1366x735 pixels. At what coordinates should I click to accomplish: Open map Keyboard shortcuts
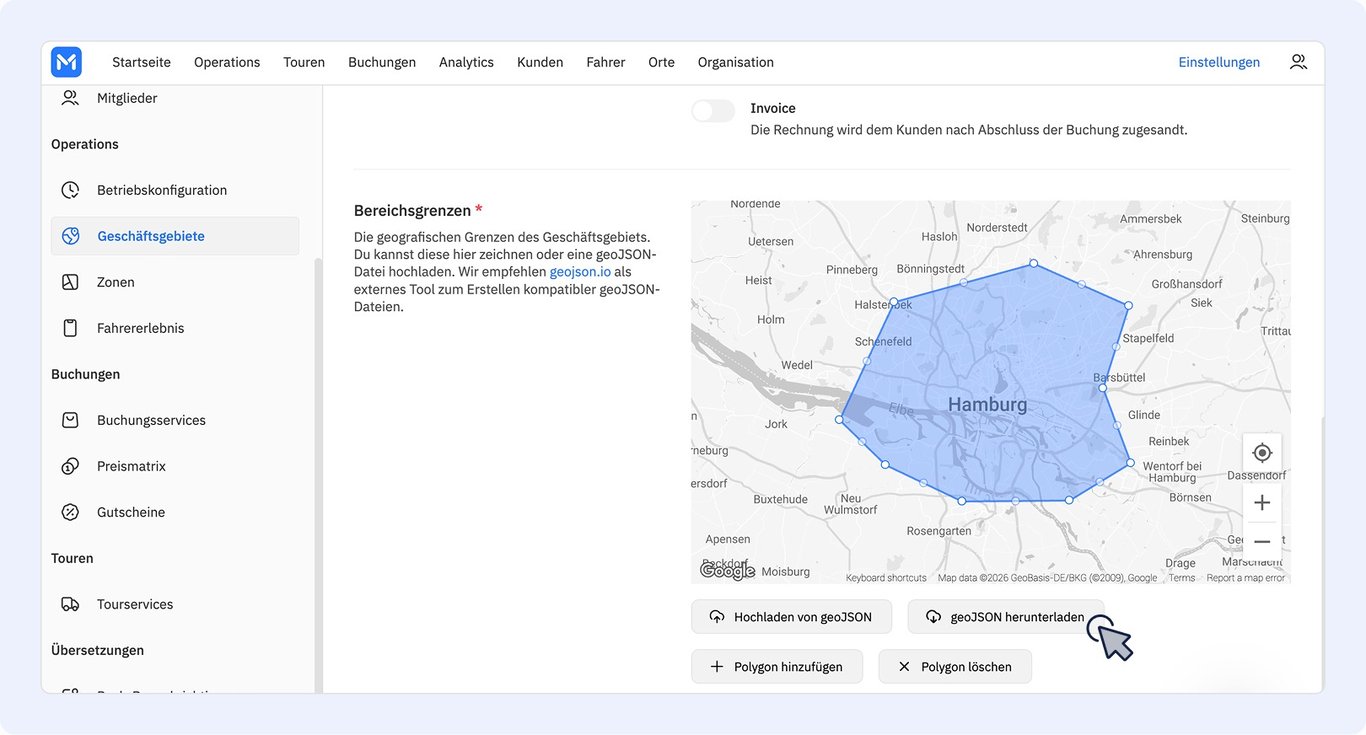[x=886, y=578]
